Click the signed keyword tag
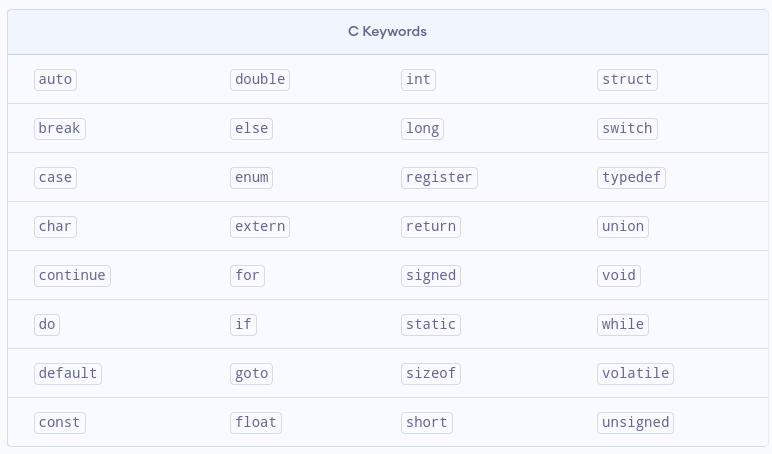Viewport: 772px width, 454px height. pos(431,275)
